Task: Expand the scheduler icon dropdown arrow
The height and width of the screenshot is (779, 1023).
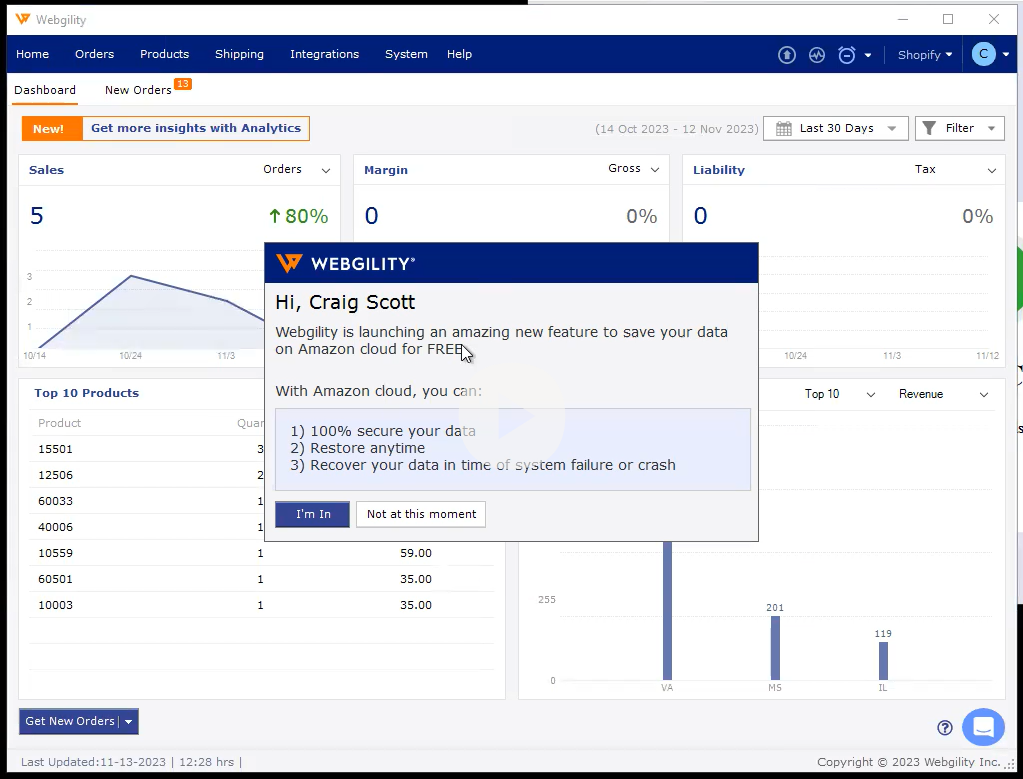Action: [868, 55]
